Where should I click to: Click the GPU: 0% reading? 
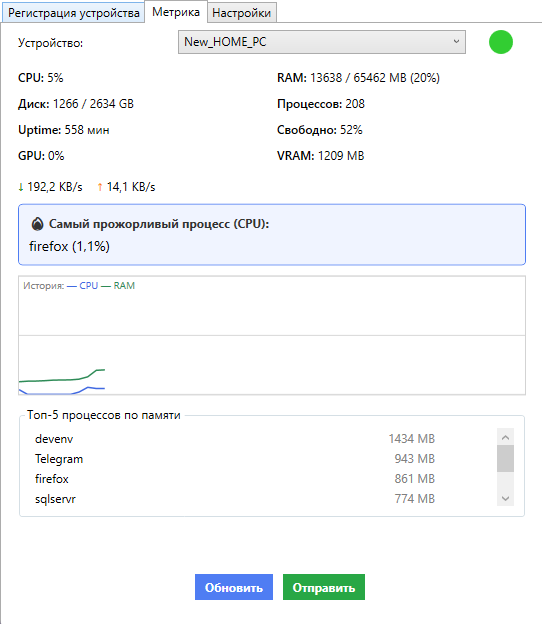41,156
